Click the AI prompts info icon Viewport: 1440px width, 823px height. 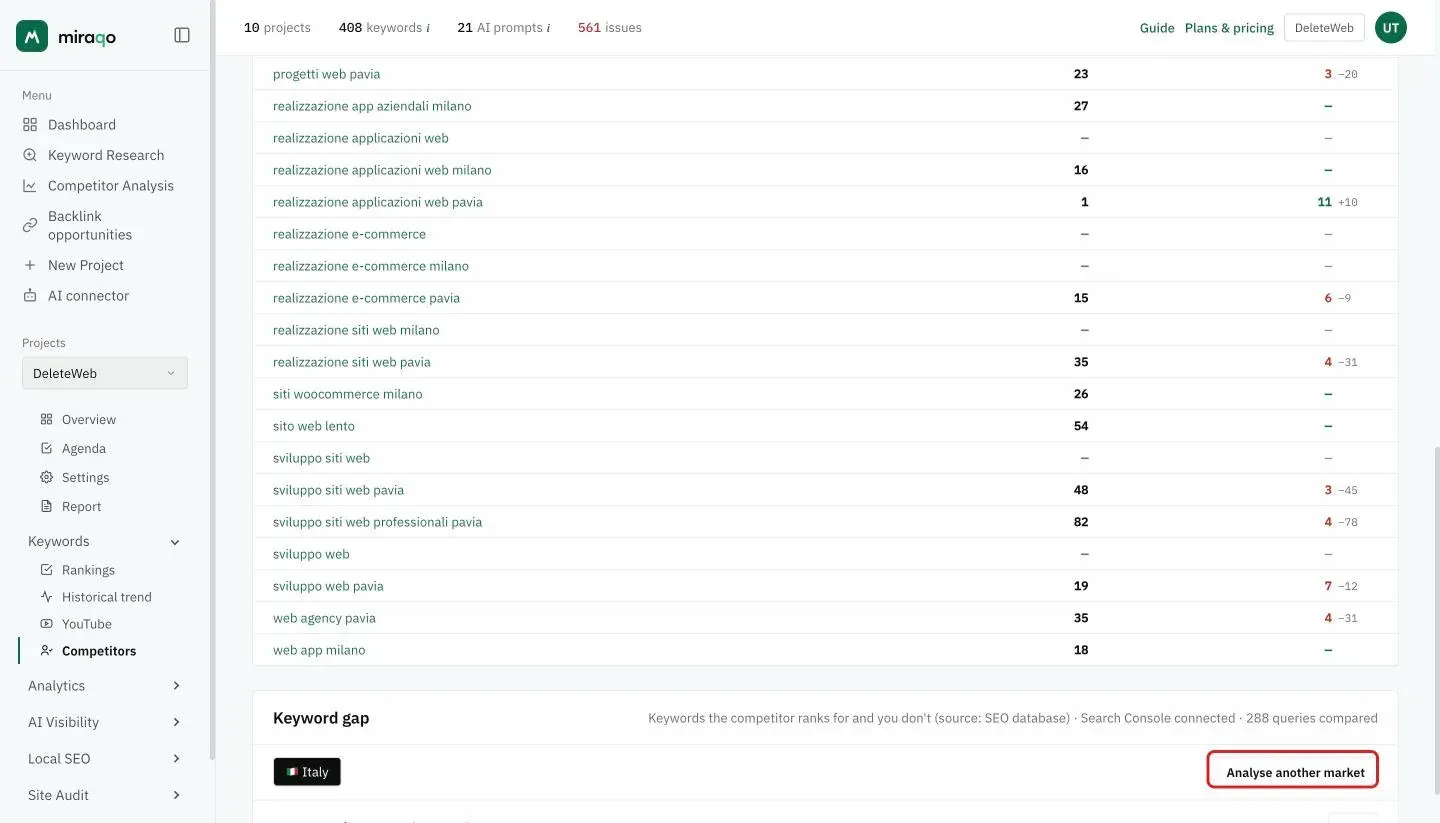click(548, 28)
